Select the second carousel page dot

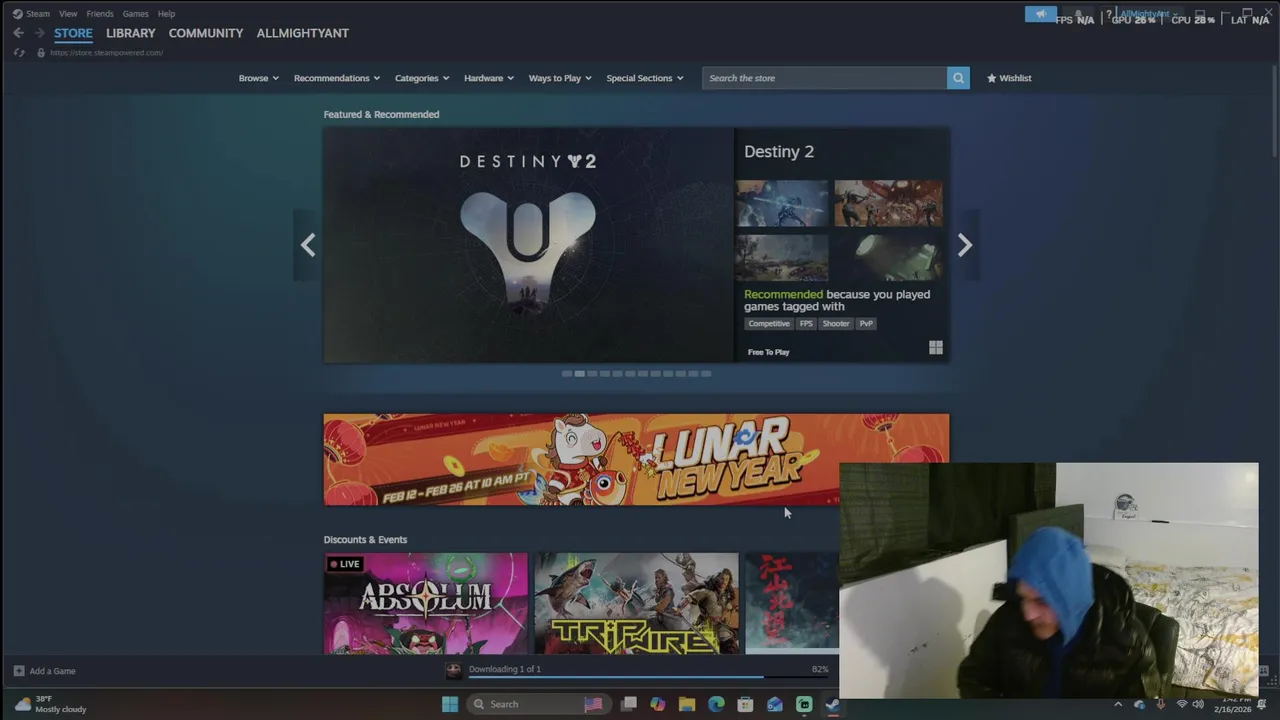click(580, 374)
